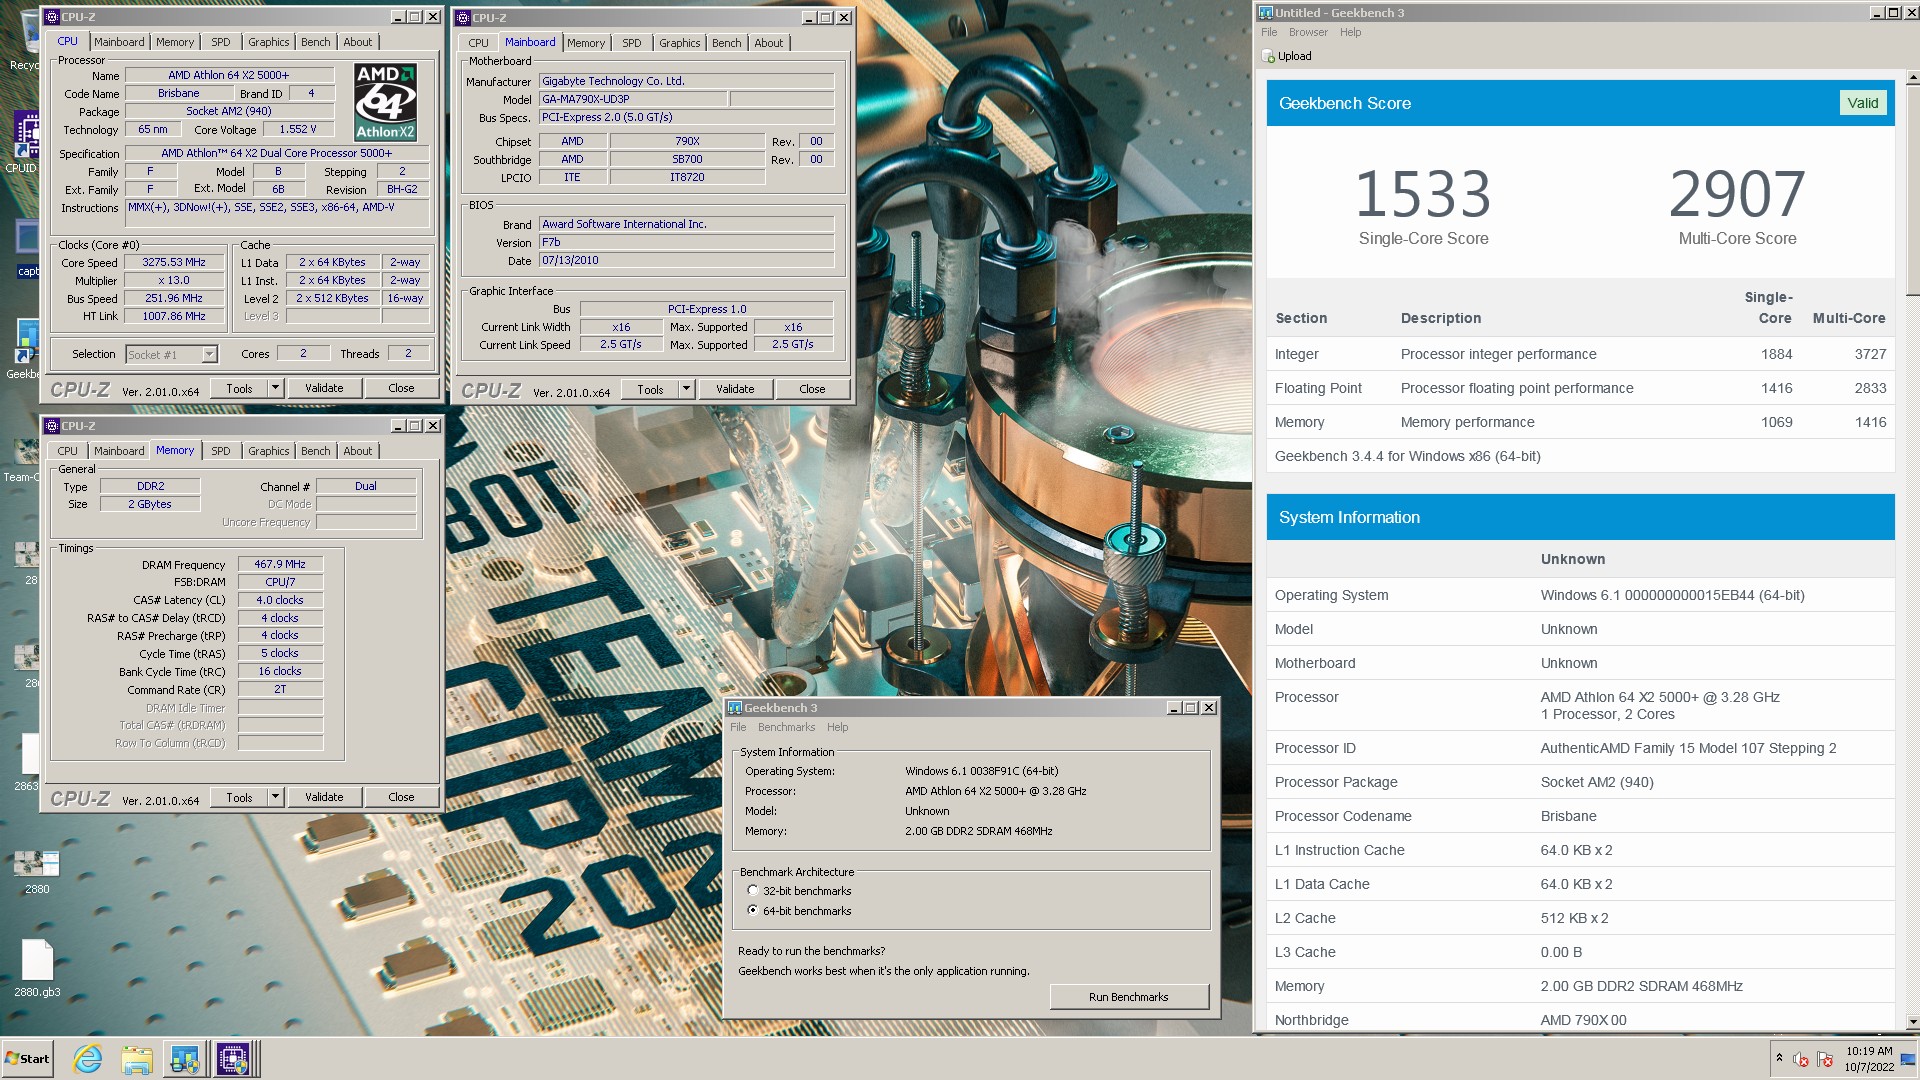The image size is (1920, 1080).
Task: Click the CPU-Z title icon in Memory window
Action: coord(52,426)
